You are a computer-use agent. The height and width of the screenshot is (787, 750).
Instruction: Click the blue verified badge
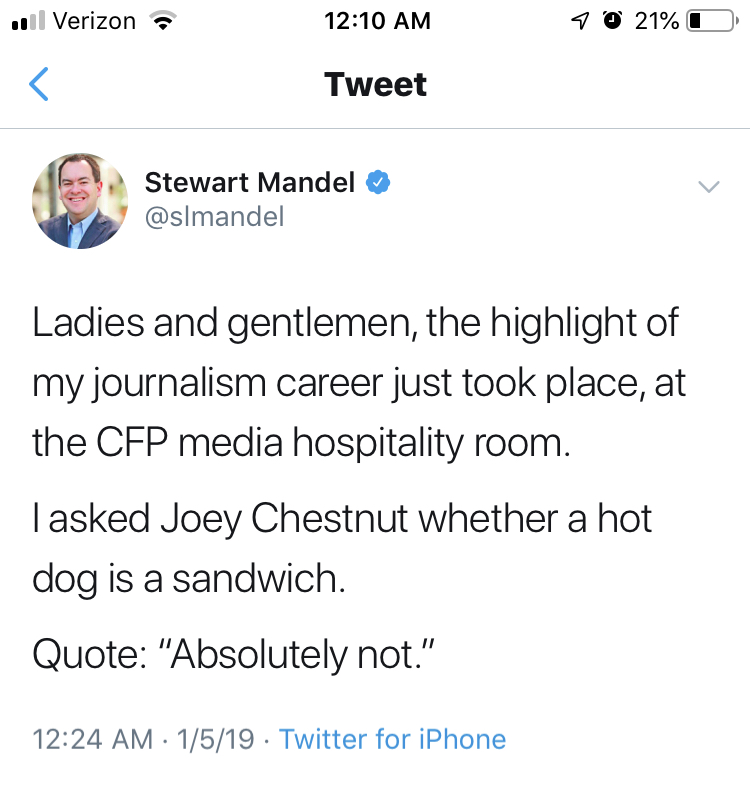coord(377,182)
